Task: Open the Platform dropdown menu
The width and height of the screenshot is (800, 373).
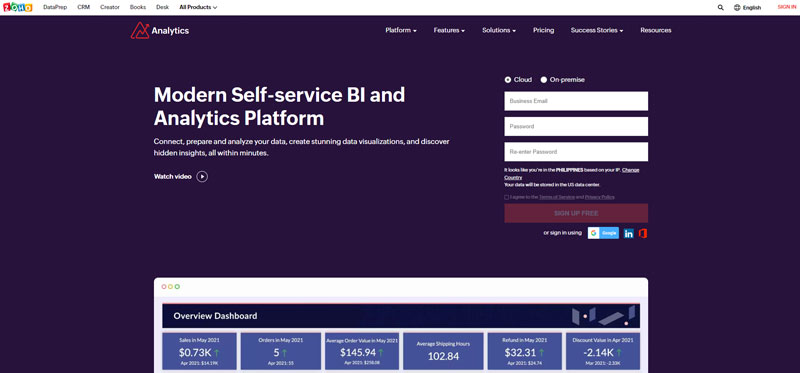Action: click(x=401, y=31)
